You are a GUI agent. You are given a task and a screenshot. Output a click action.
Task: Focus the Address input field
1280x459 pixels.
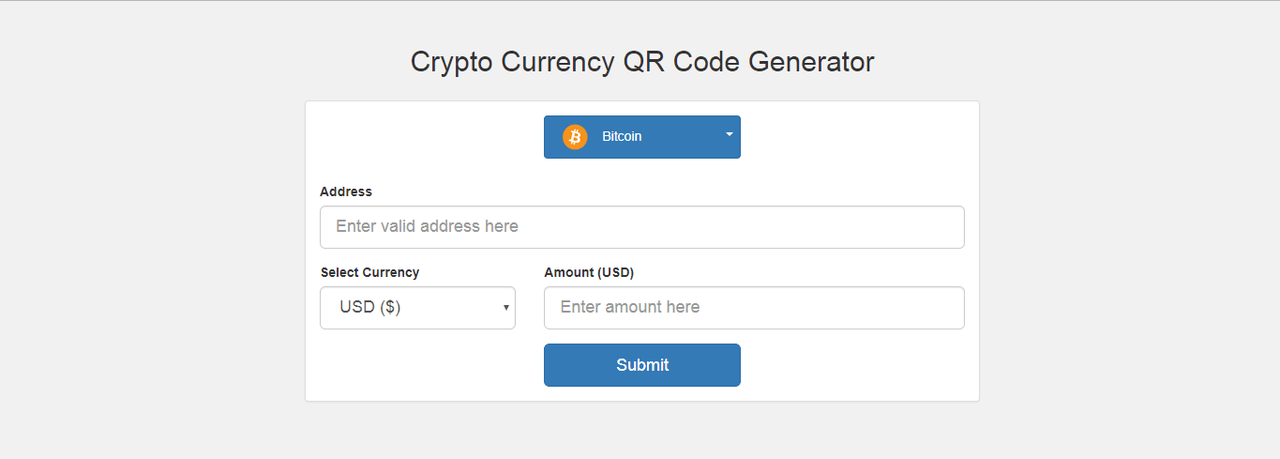[x=642, y=227]
